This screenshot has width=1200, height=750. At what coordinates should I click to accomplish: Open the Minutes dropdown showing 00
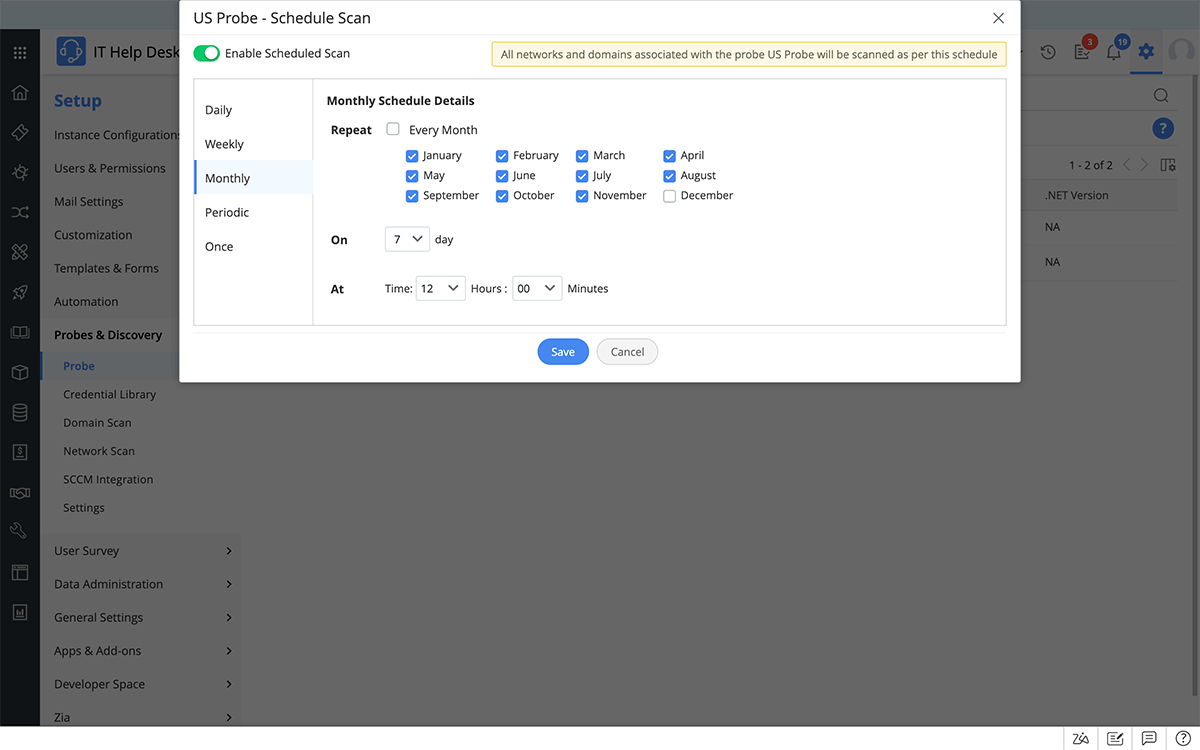coord(537,288)
